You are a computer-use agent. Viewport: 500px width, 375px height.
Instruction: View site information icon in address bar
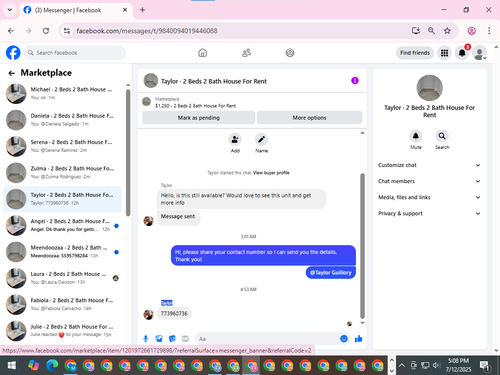pos(67,31)
